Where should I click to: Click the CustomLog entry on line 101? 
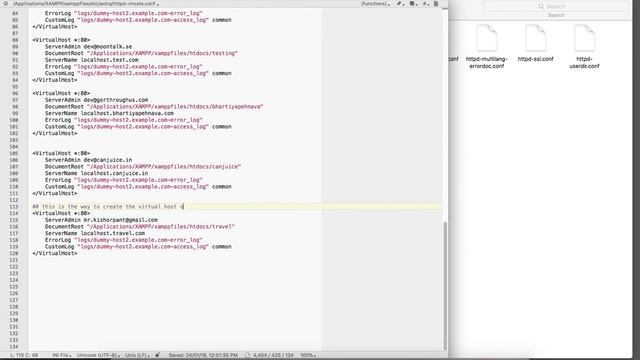[138, 127]
